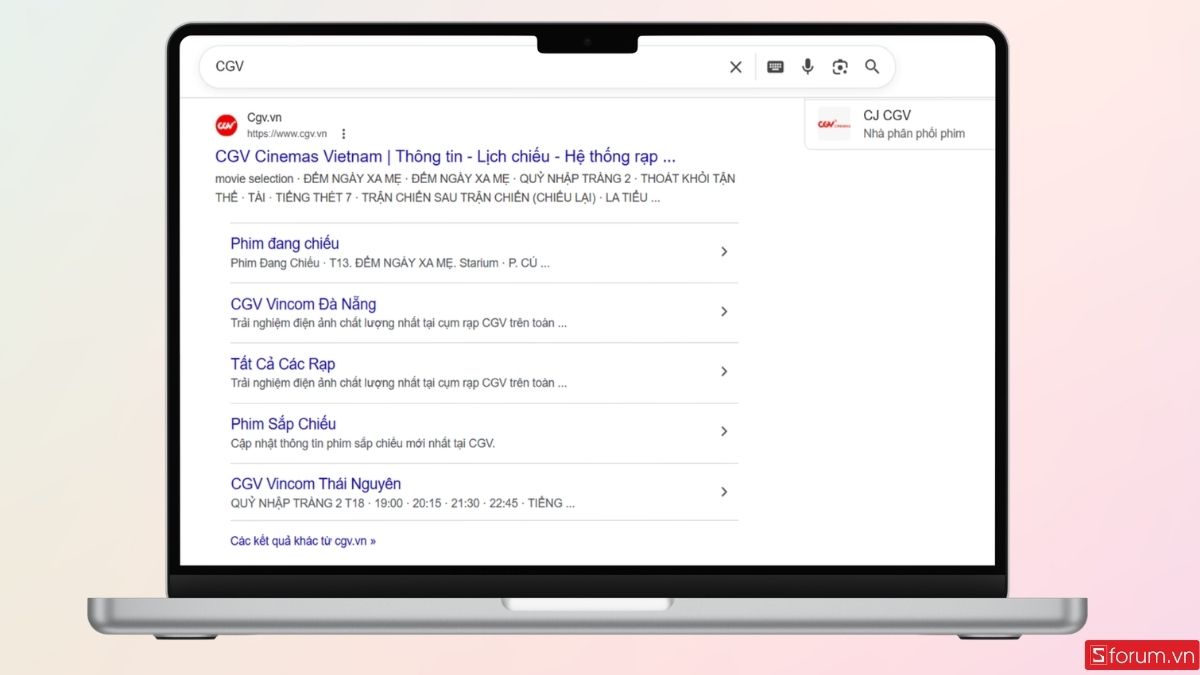
Task: Click the Cgv.vn favicon beside the site name
Action: [226, 124]
